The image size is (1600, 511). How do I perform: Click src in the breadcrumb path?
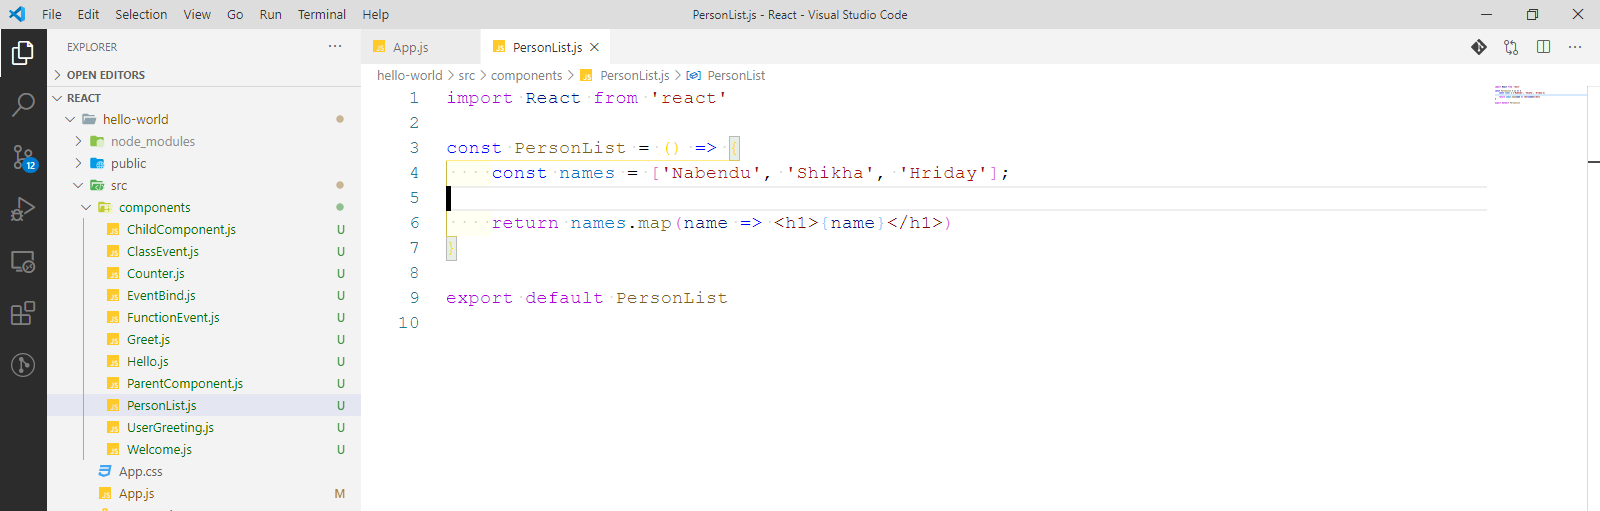point(467,75)
